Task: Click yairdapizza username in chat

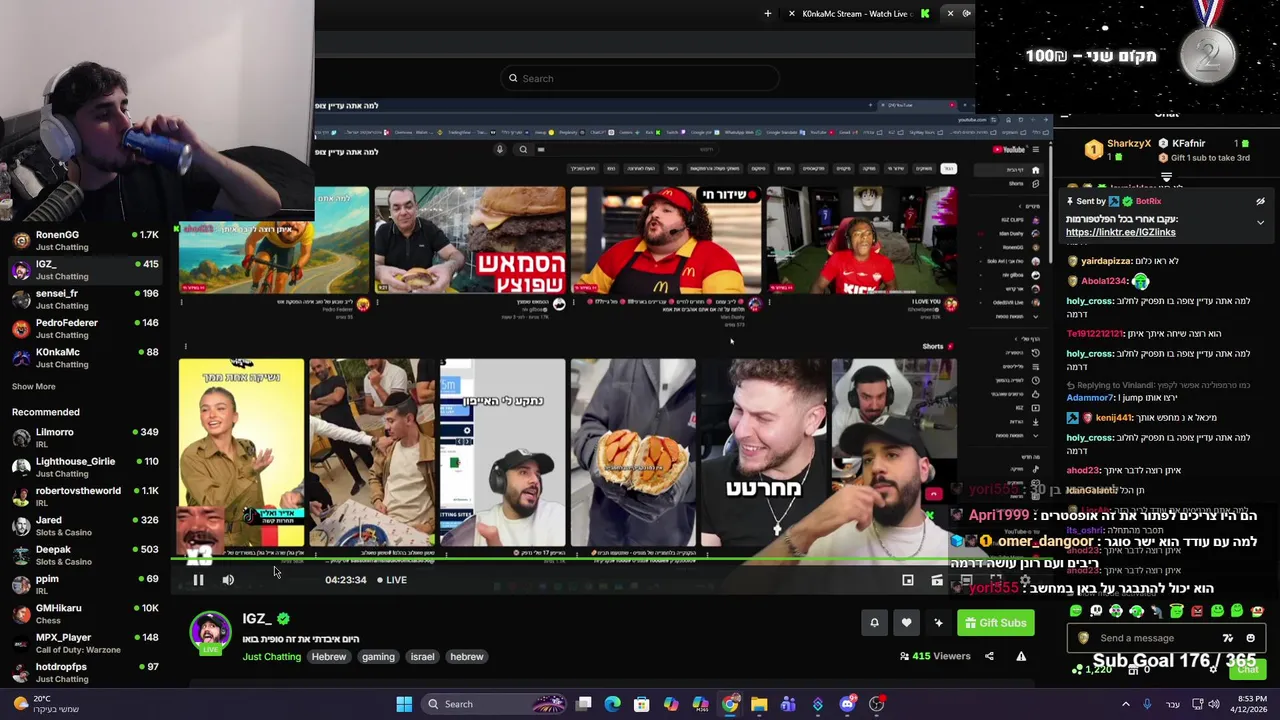Action: point(1107,261)
